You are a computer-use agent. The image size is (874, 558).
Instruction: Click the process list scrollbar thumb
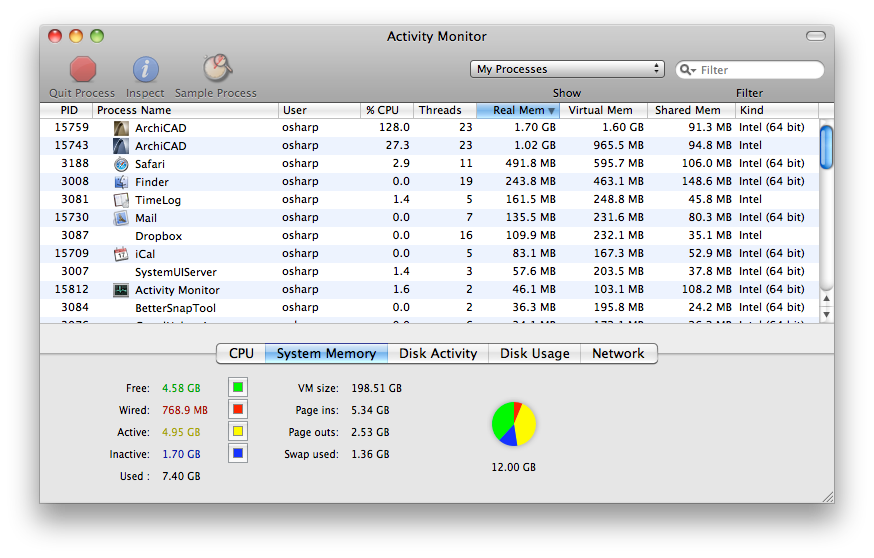point(827,147)
